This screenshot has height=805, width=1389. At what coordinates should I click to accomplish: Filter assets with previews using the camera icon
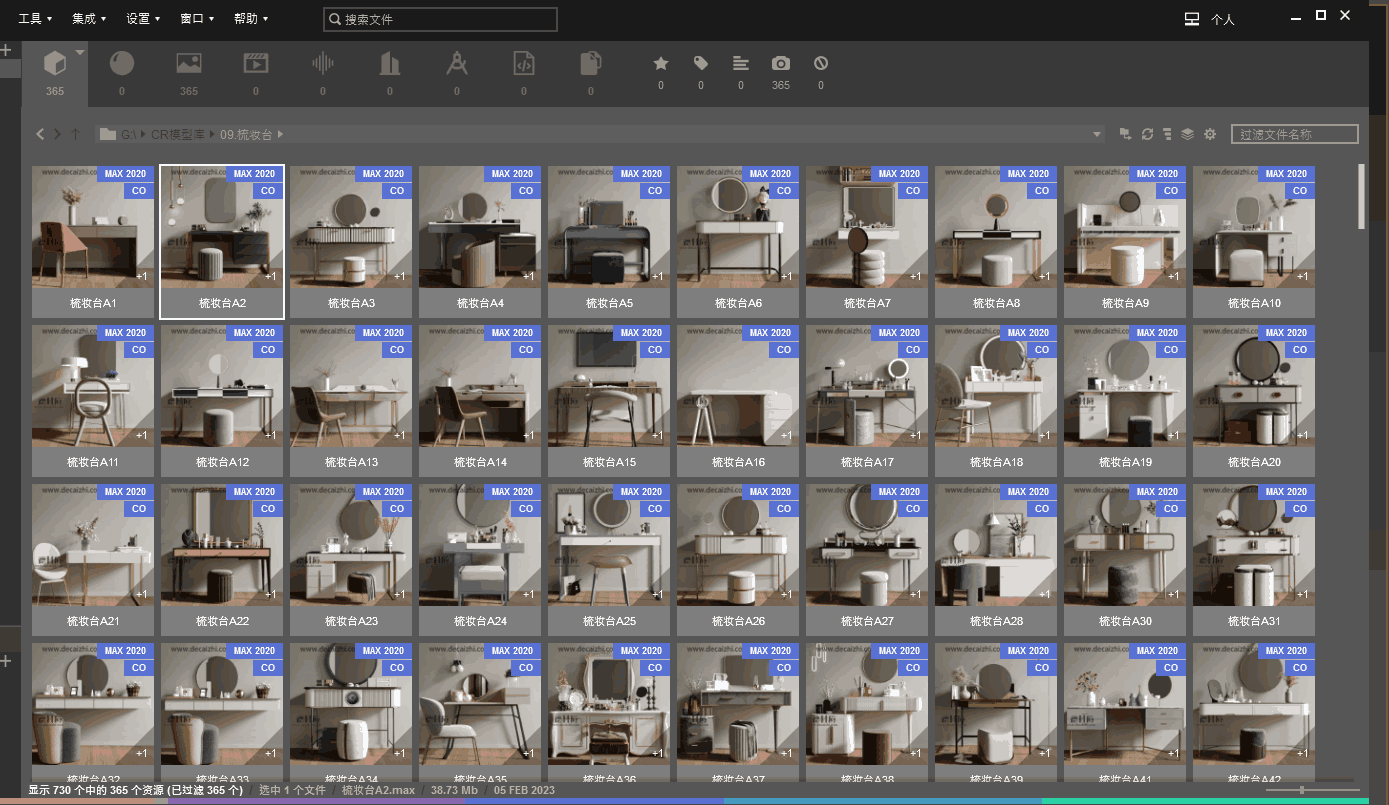coord(781,63)
